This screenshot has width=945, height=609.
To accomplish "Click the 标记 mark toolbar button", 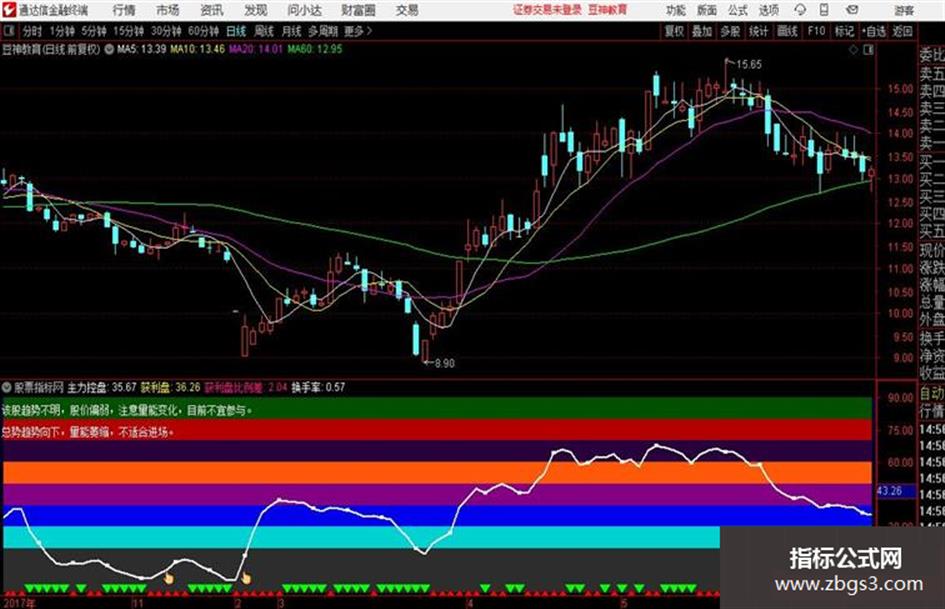I will click(844, 31).
